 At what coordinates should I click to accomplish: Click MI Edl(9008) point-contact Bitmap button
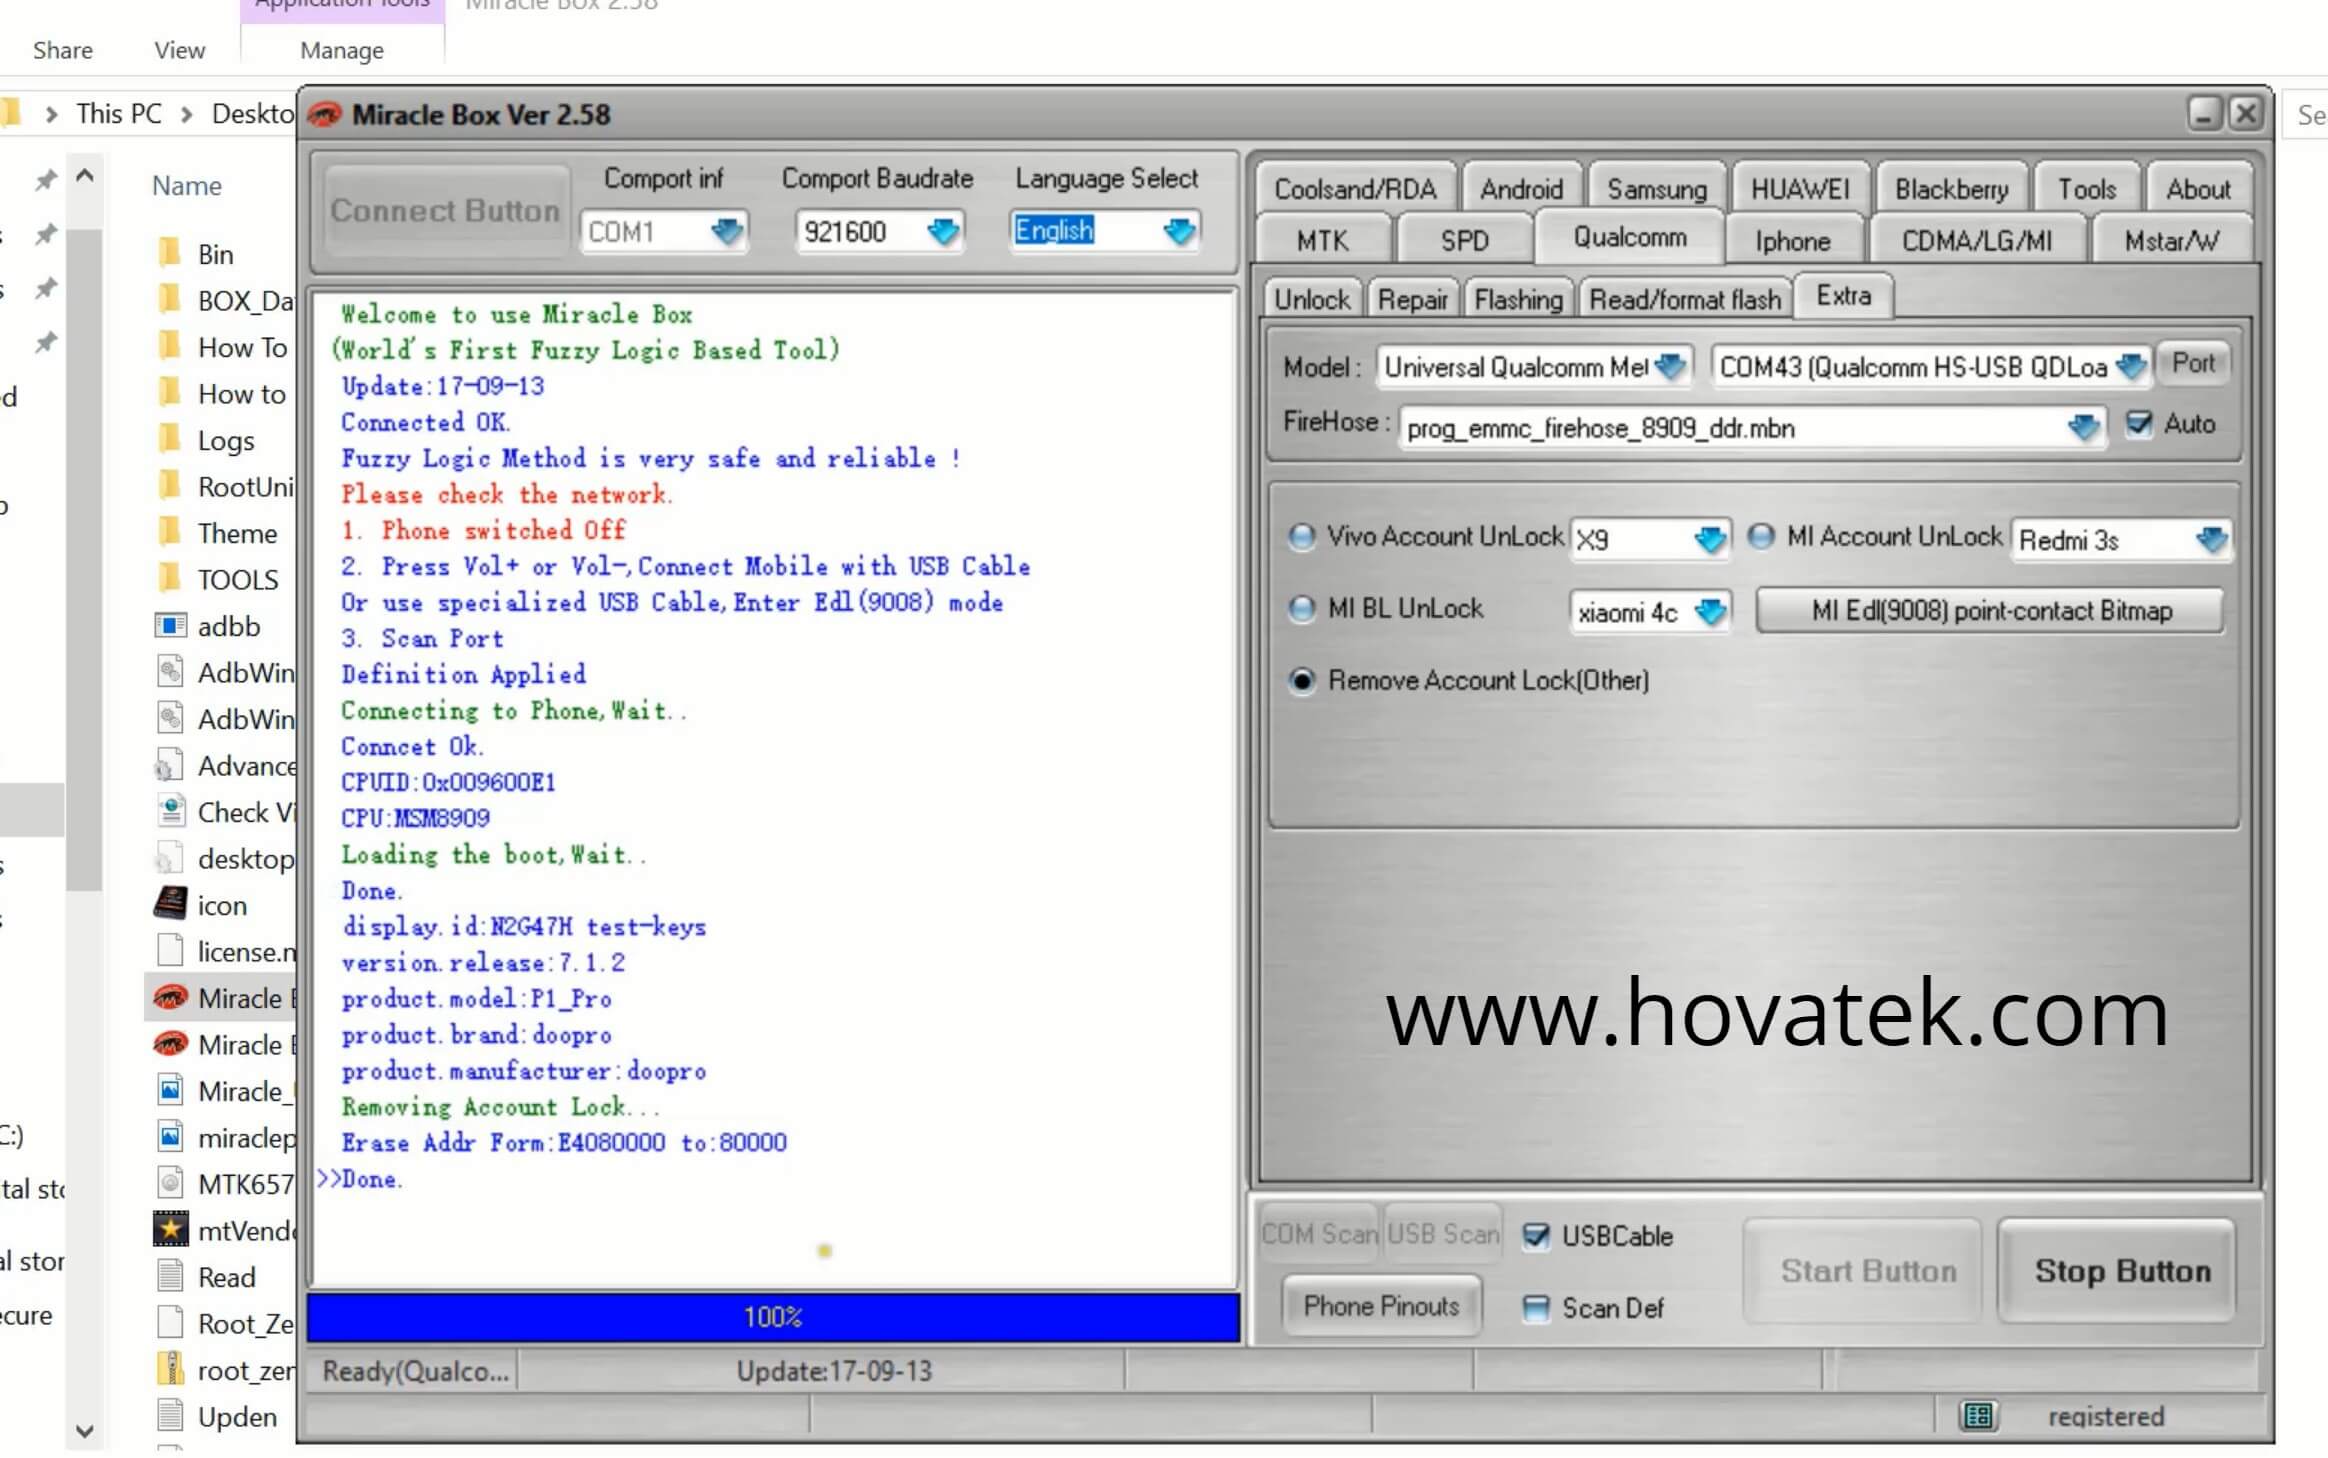1991,611
